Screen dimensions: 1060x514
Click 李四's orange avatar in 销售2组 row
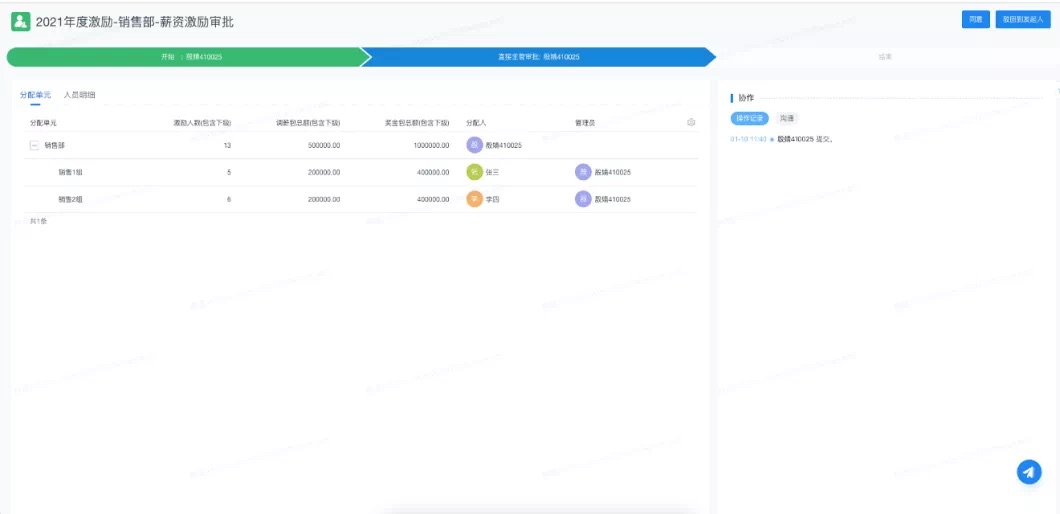click(x=474, y=199)
